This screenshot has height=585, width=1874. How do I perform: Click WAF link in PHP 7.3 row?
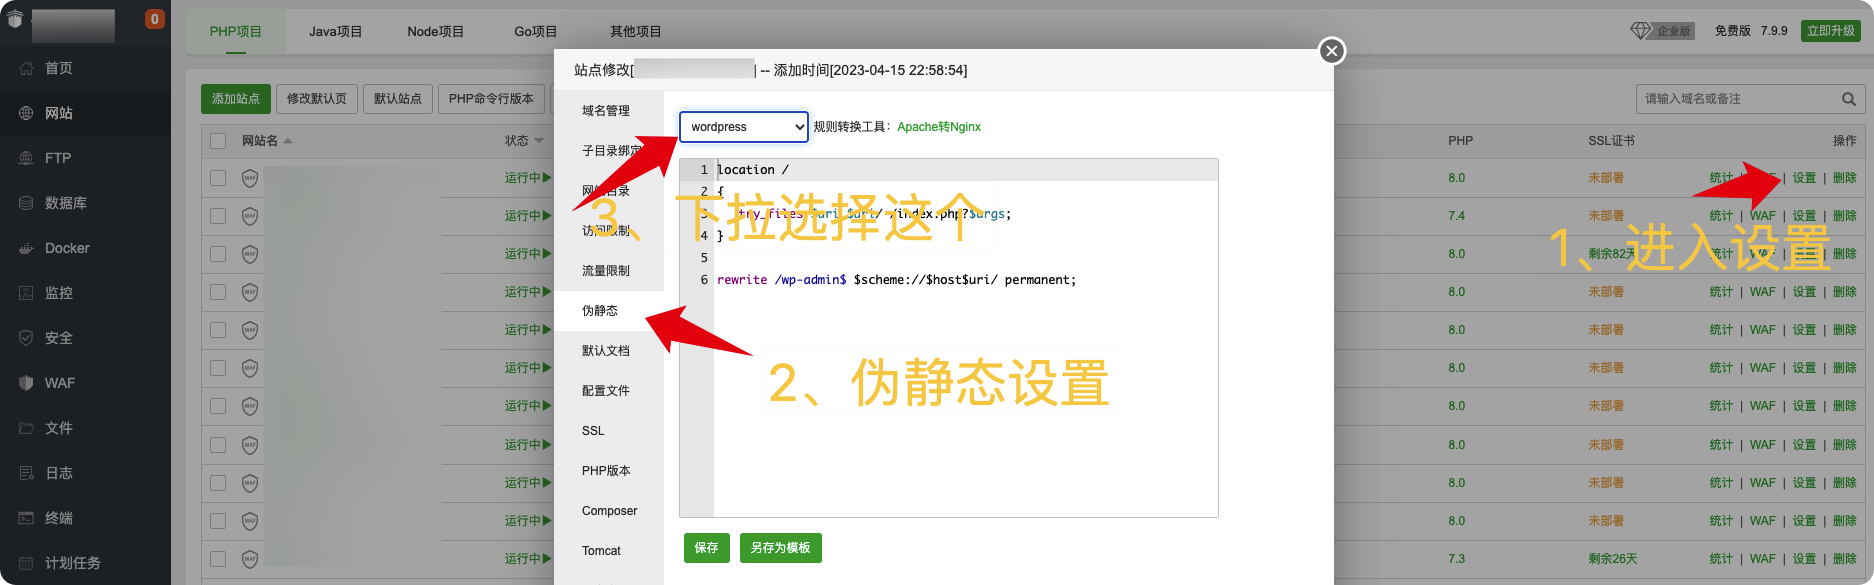pyautogui.click(x=1763, y=559)
